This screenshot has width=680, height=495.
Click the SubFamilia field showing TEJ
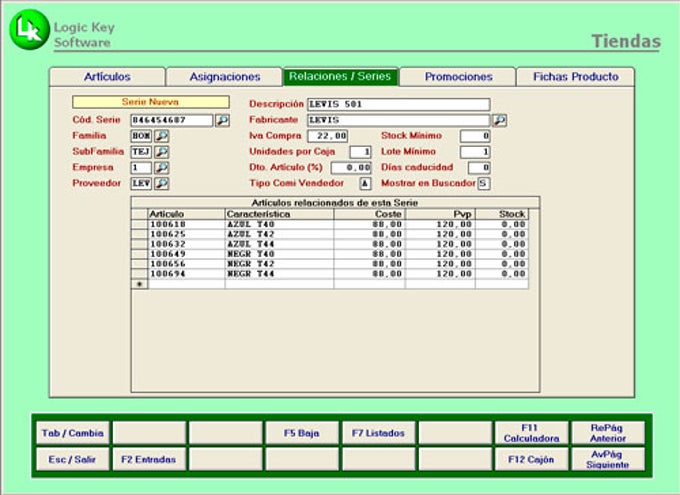point(141,152)
